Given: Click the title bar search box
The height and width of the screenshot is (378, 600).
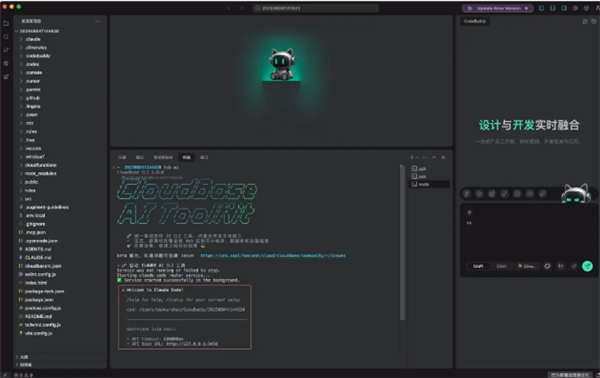Looking at the screenshot, I should [316, 8].
